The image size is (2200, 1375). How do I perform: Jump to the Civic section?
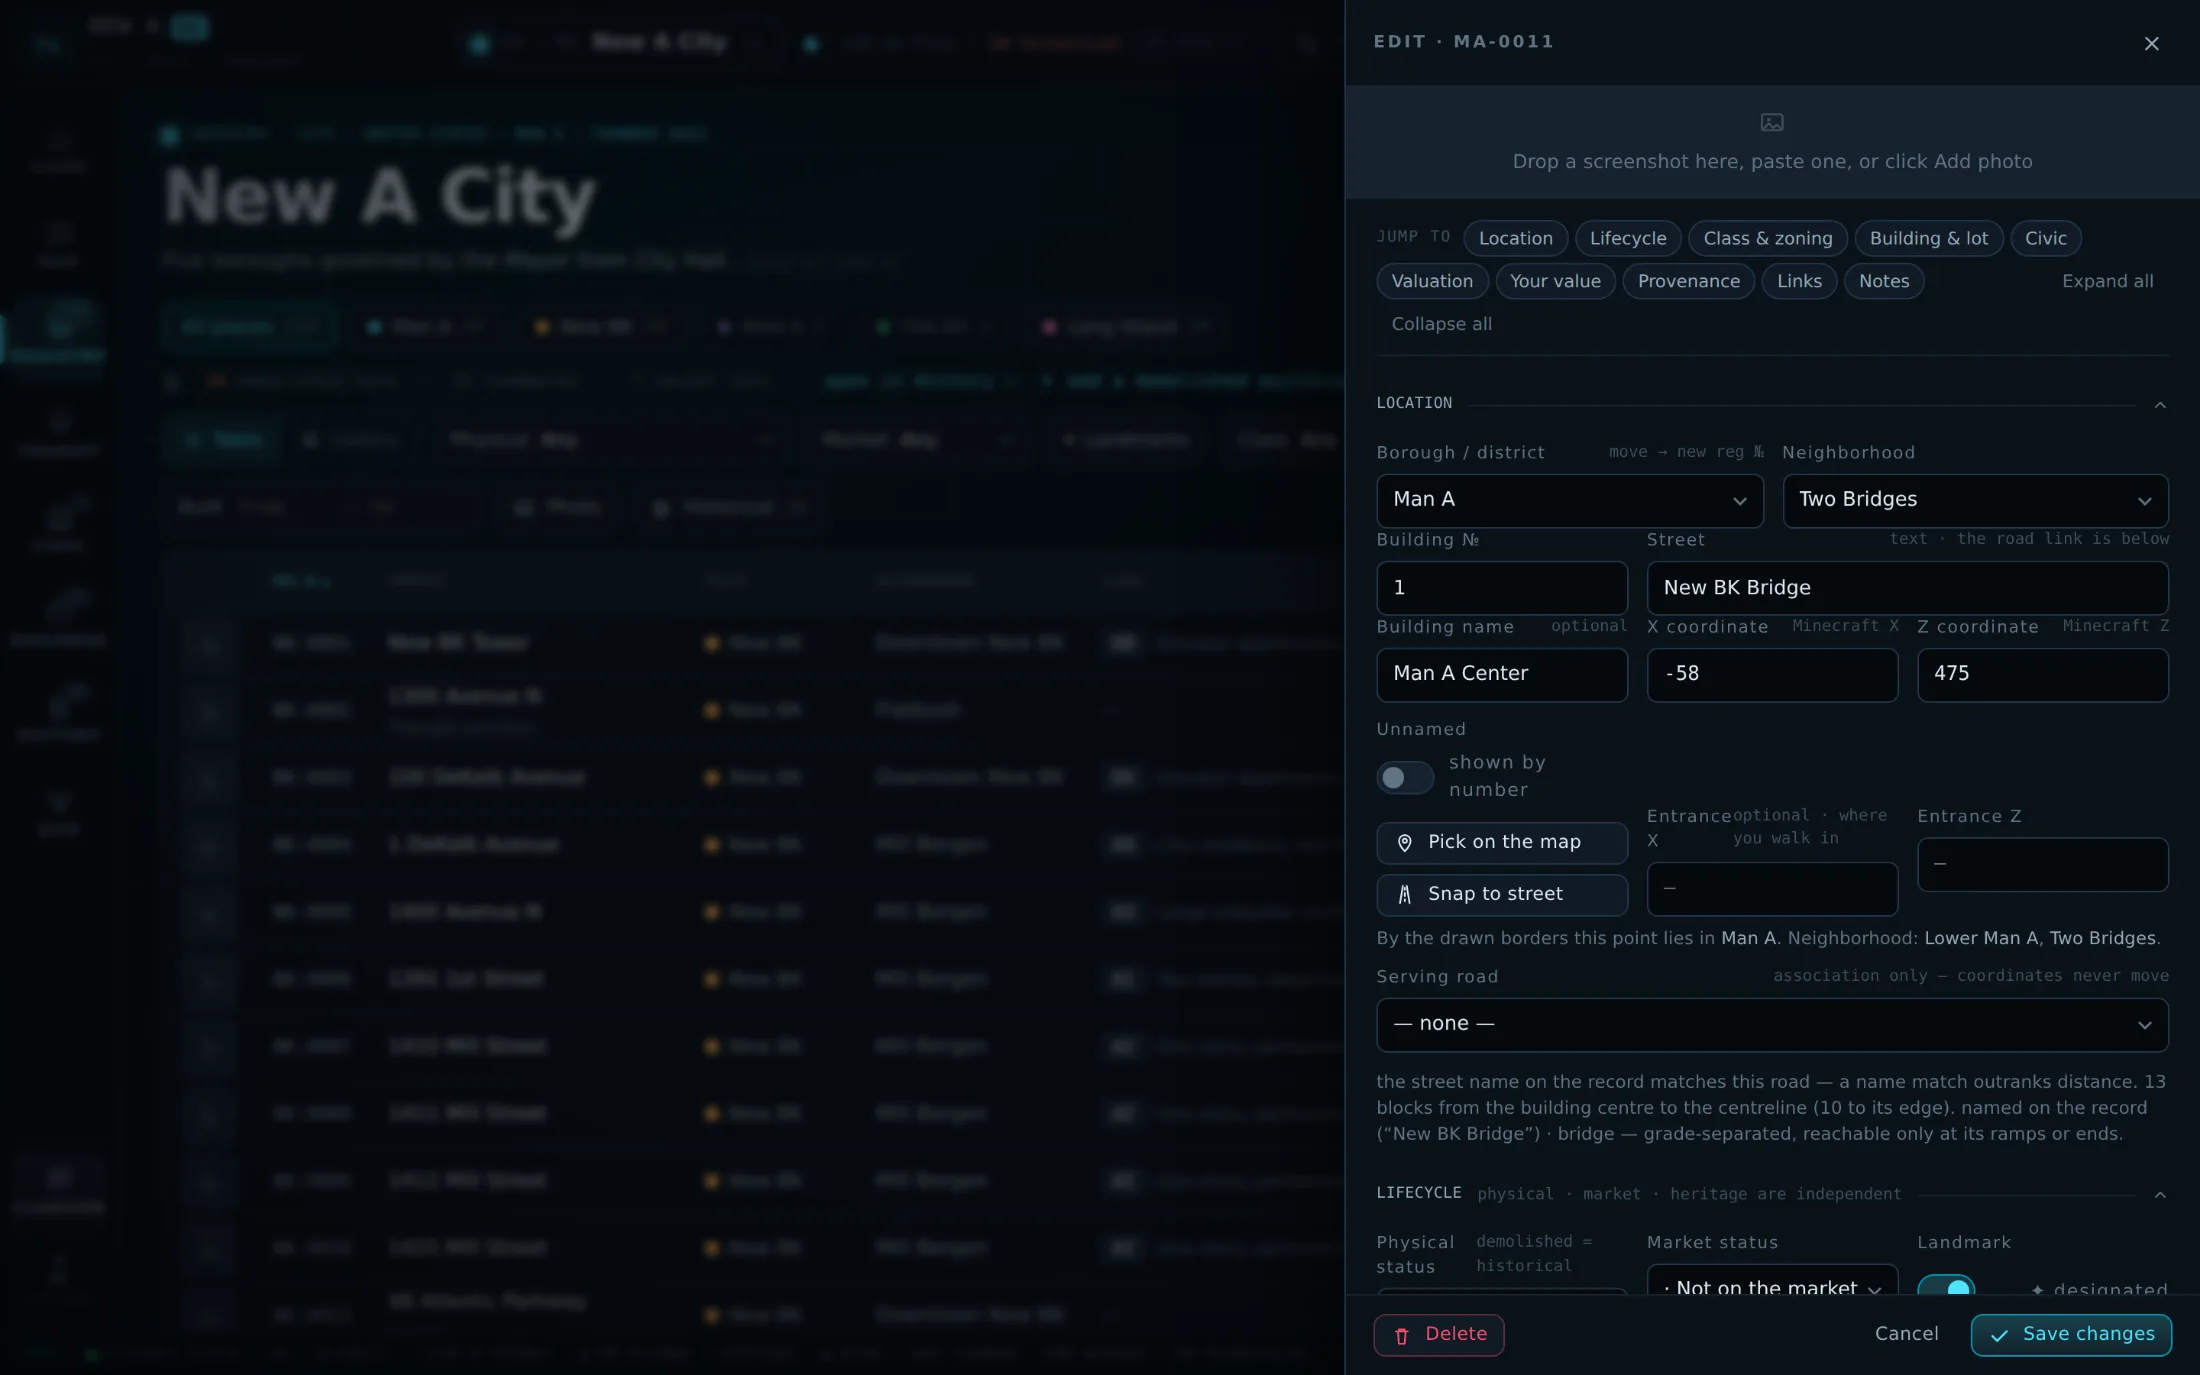tap(2045, 238)
